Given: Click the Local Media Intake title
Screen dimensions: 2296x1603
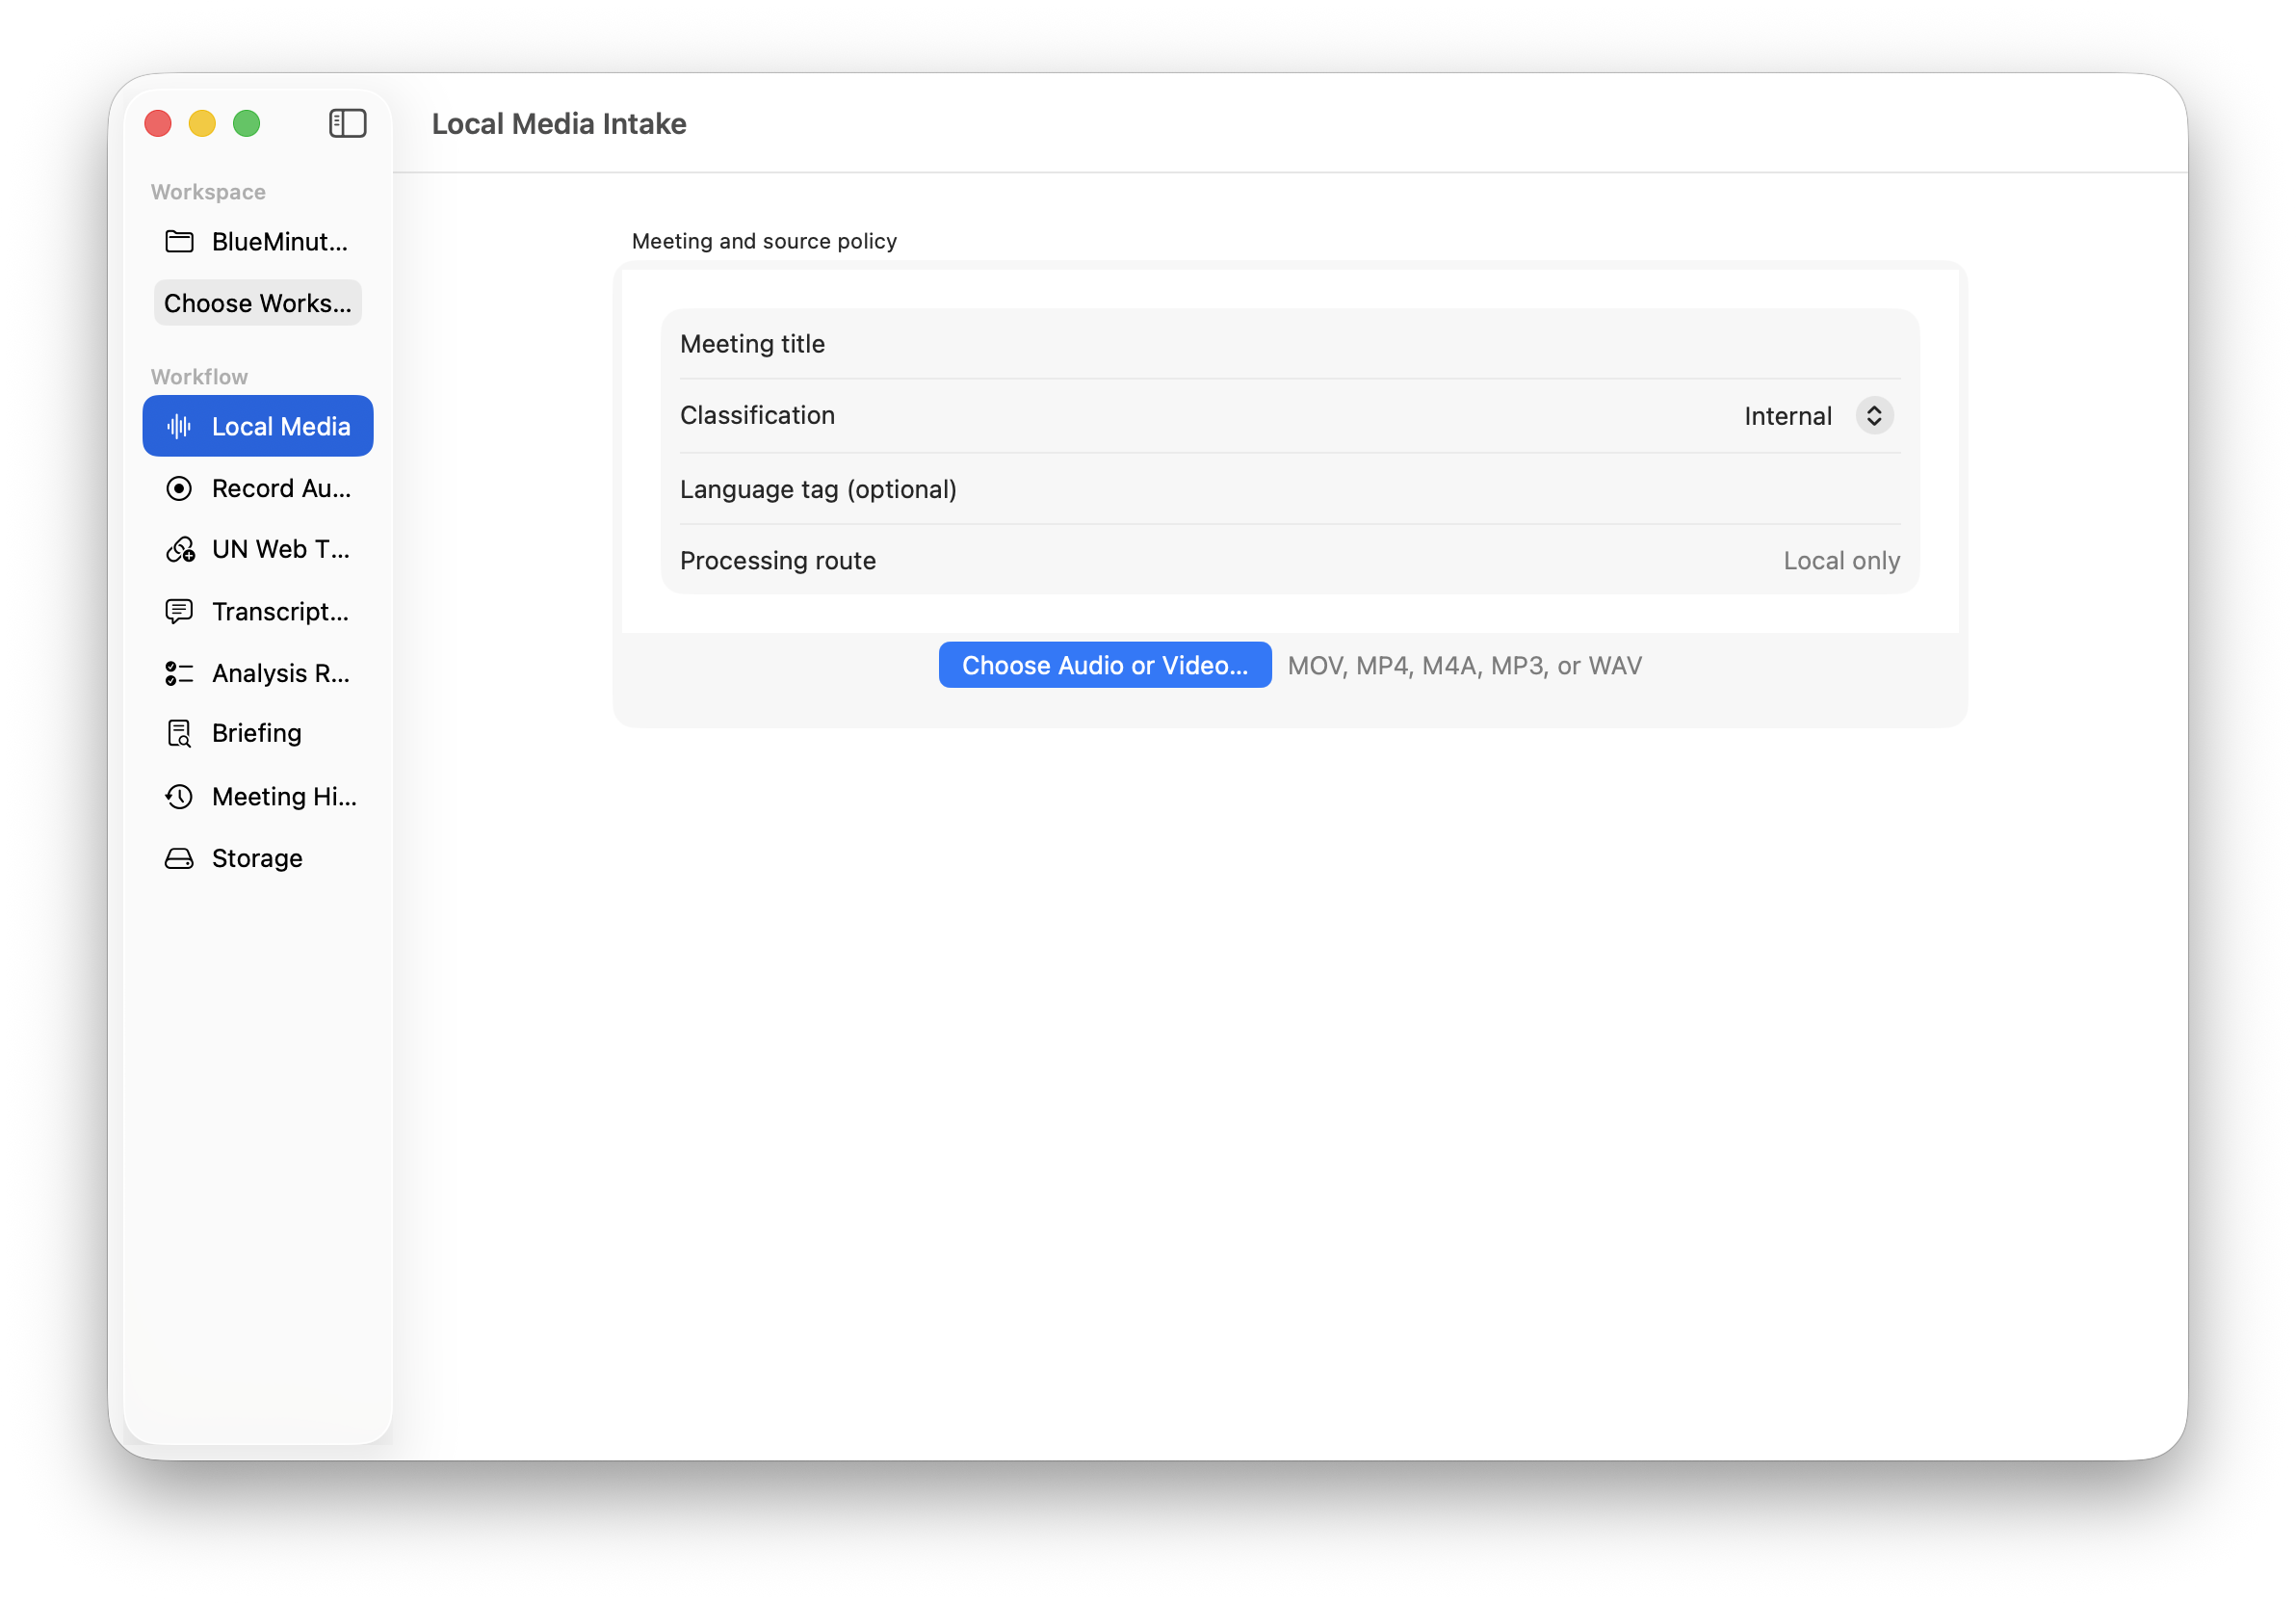Looking at the screenshot, I should click(559, 123).
